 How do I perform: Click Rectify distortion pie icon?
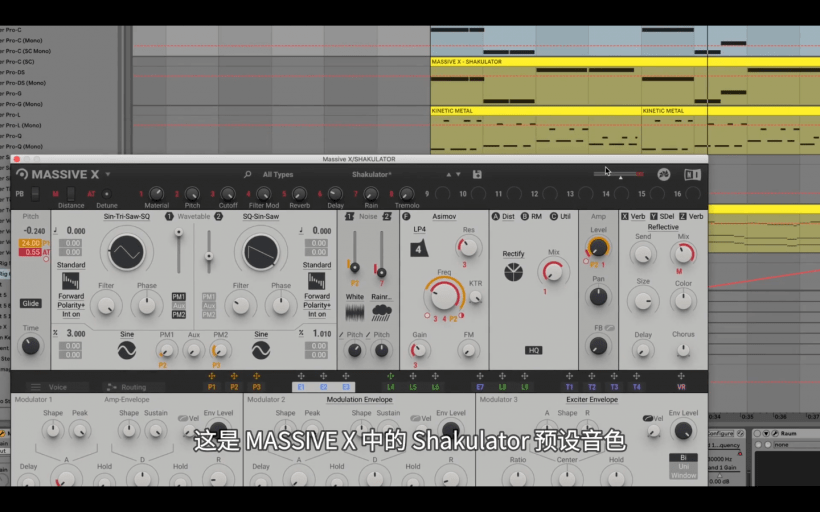pos(514,272)
